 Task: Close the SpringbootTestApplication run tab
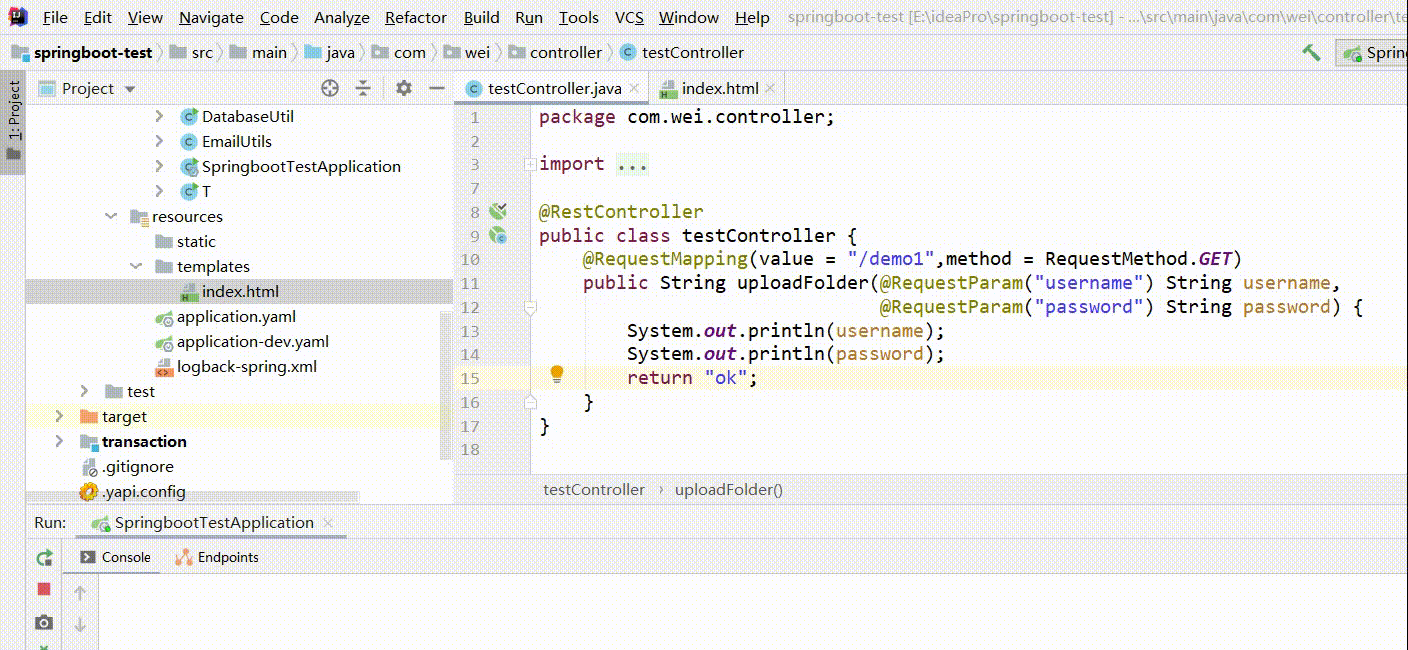[329, 522]
